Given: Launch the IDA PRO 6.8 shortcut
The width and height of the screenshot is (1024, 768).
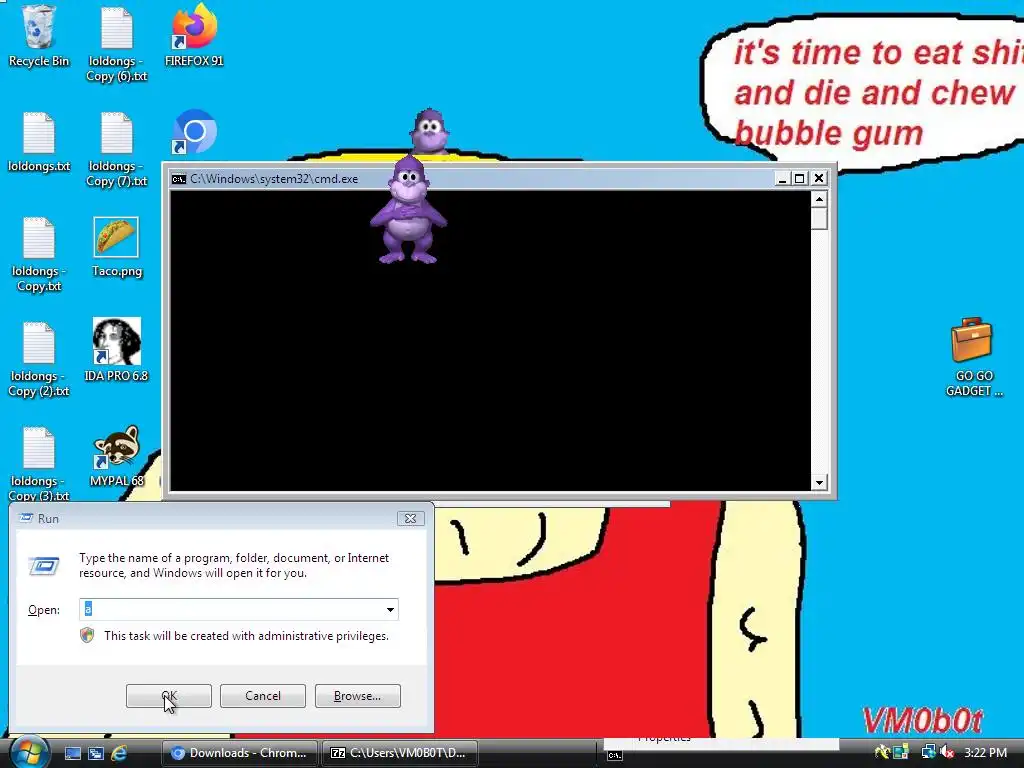Looking at the screenshot, I should tap(116, 350).
